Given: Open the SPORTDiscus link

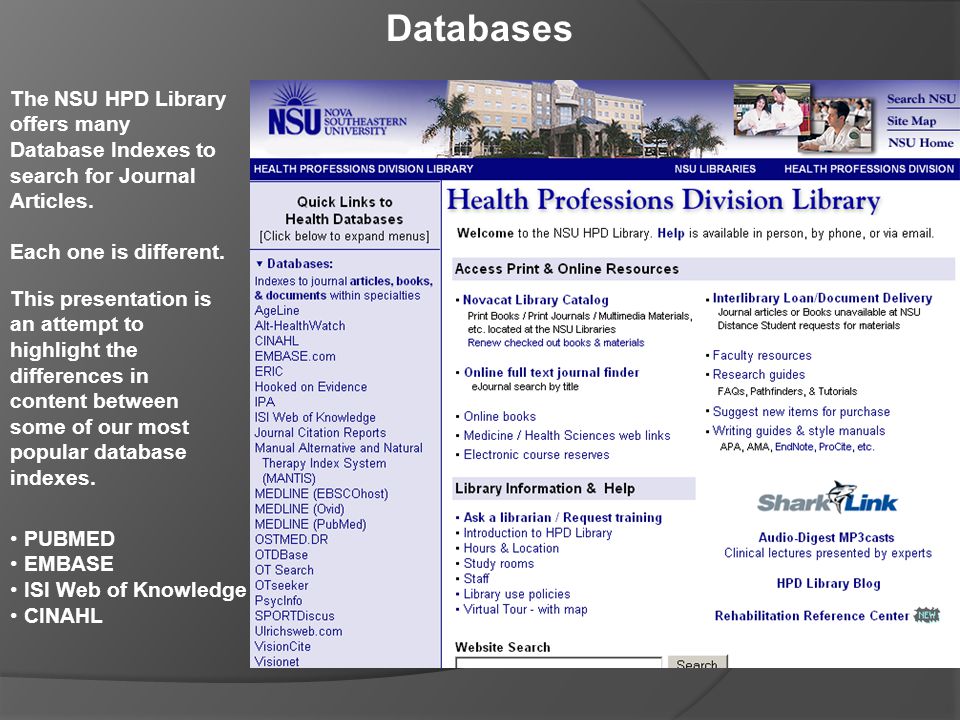Looking at the screenshot, I should pyautogui.click(x=294, y=616).
